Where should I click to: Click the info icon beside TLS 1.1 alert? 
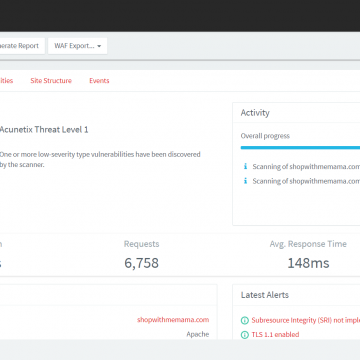[x=245, y=335]
